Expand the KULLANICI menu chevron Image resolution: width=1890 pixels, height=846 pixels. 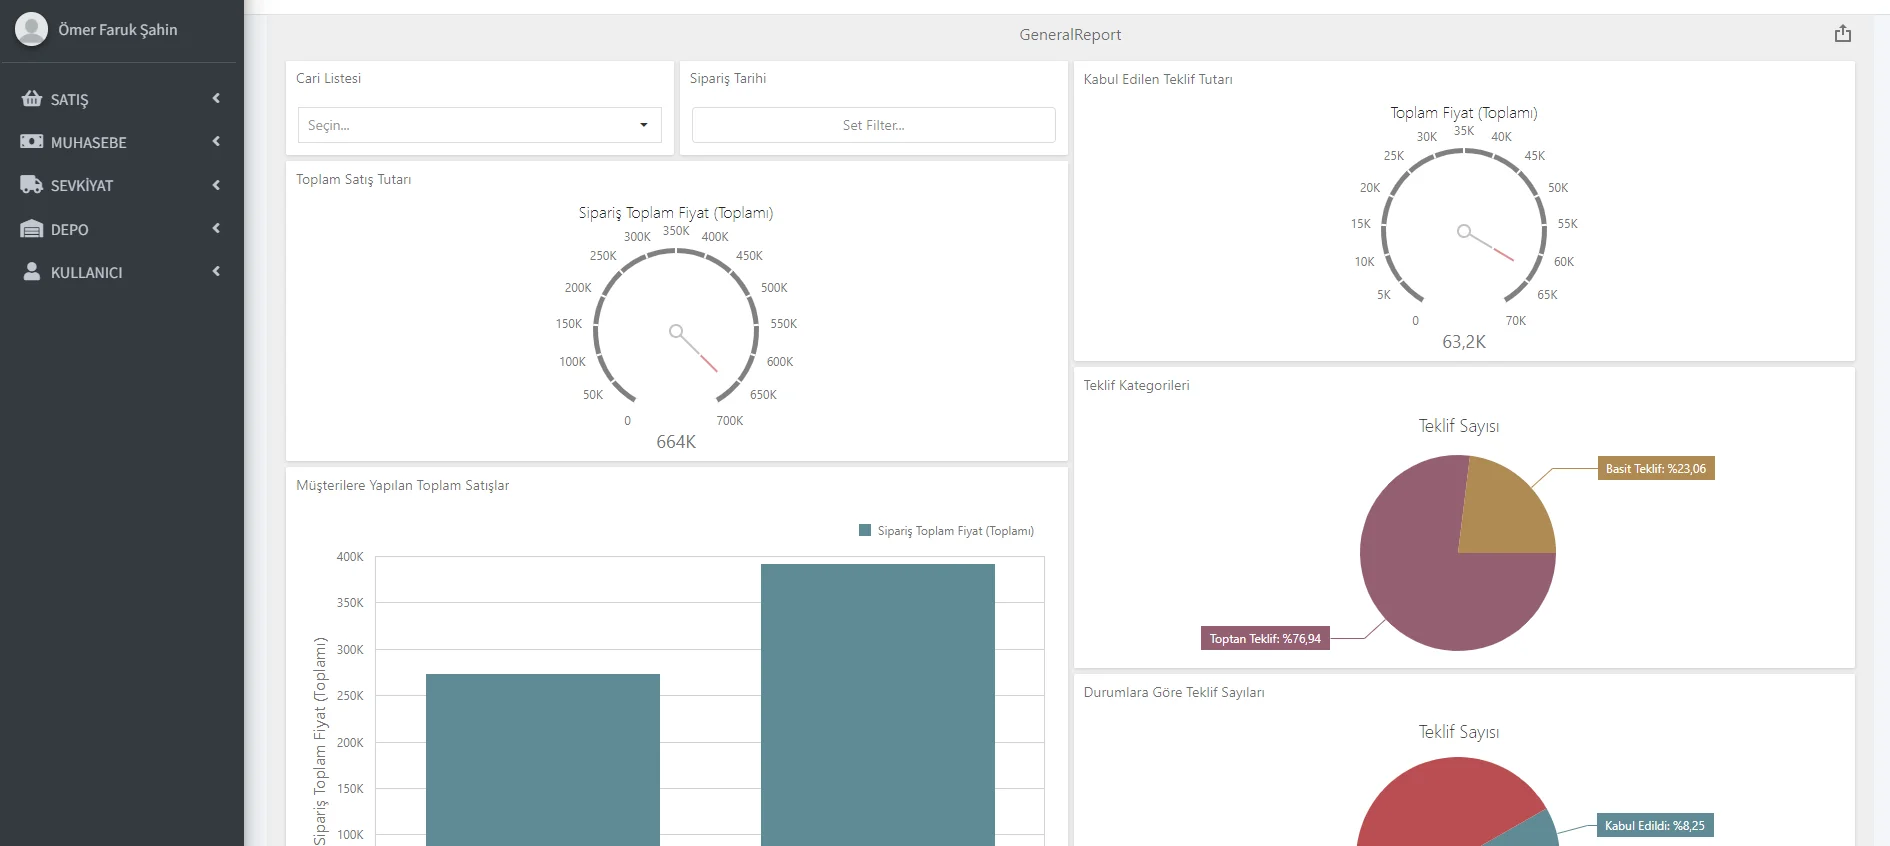click(216, 271)
